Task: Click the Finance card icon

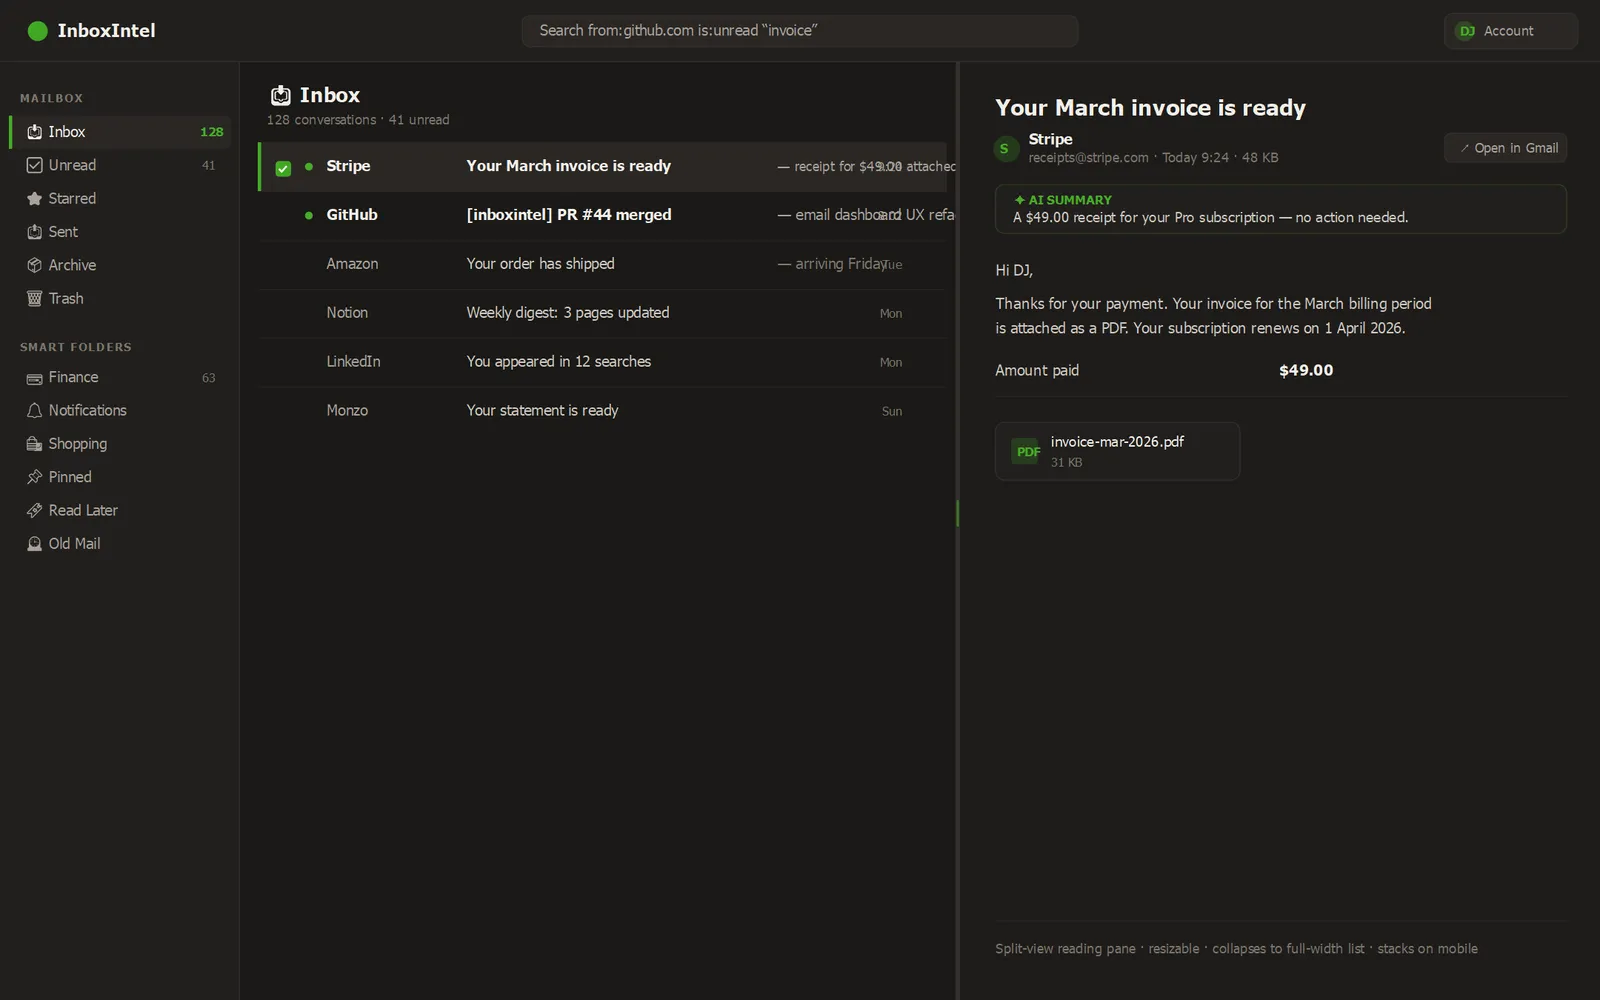Action: coord(35,378)
